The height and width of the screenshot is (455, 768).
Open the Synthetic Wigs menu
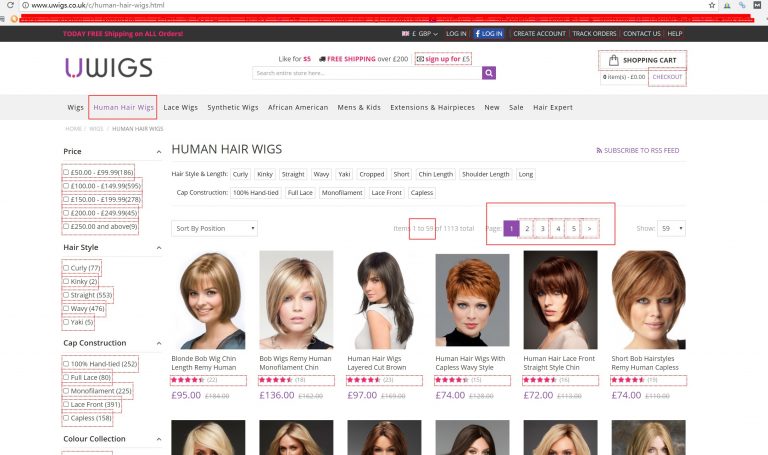(233, 107)
